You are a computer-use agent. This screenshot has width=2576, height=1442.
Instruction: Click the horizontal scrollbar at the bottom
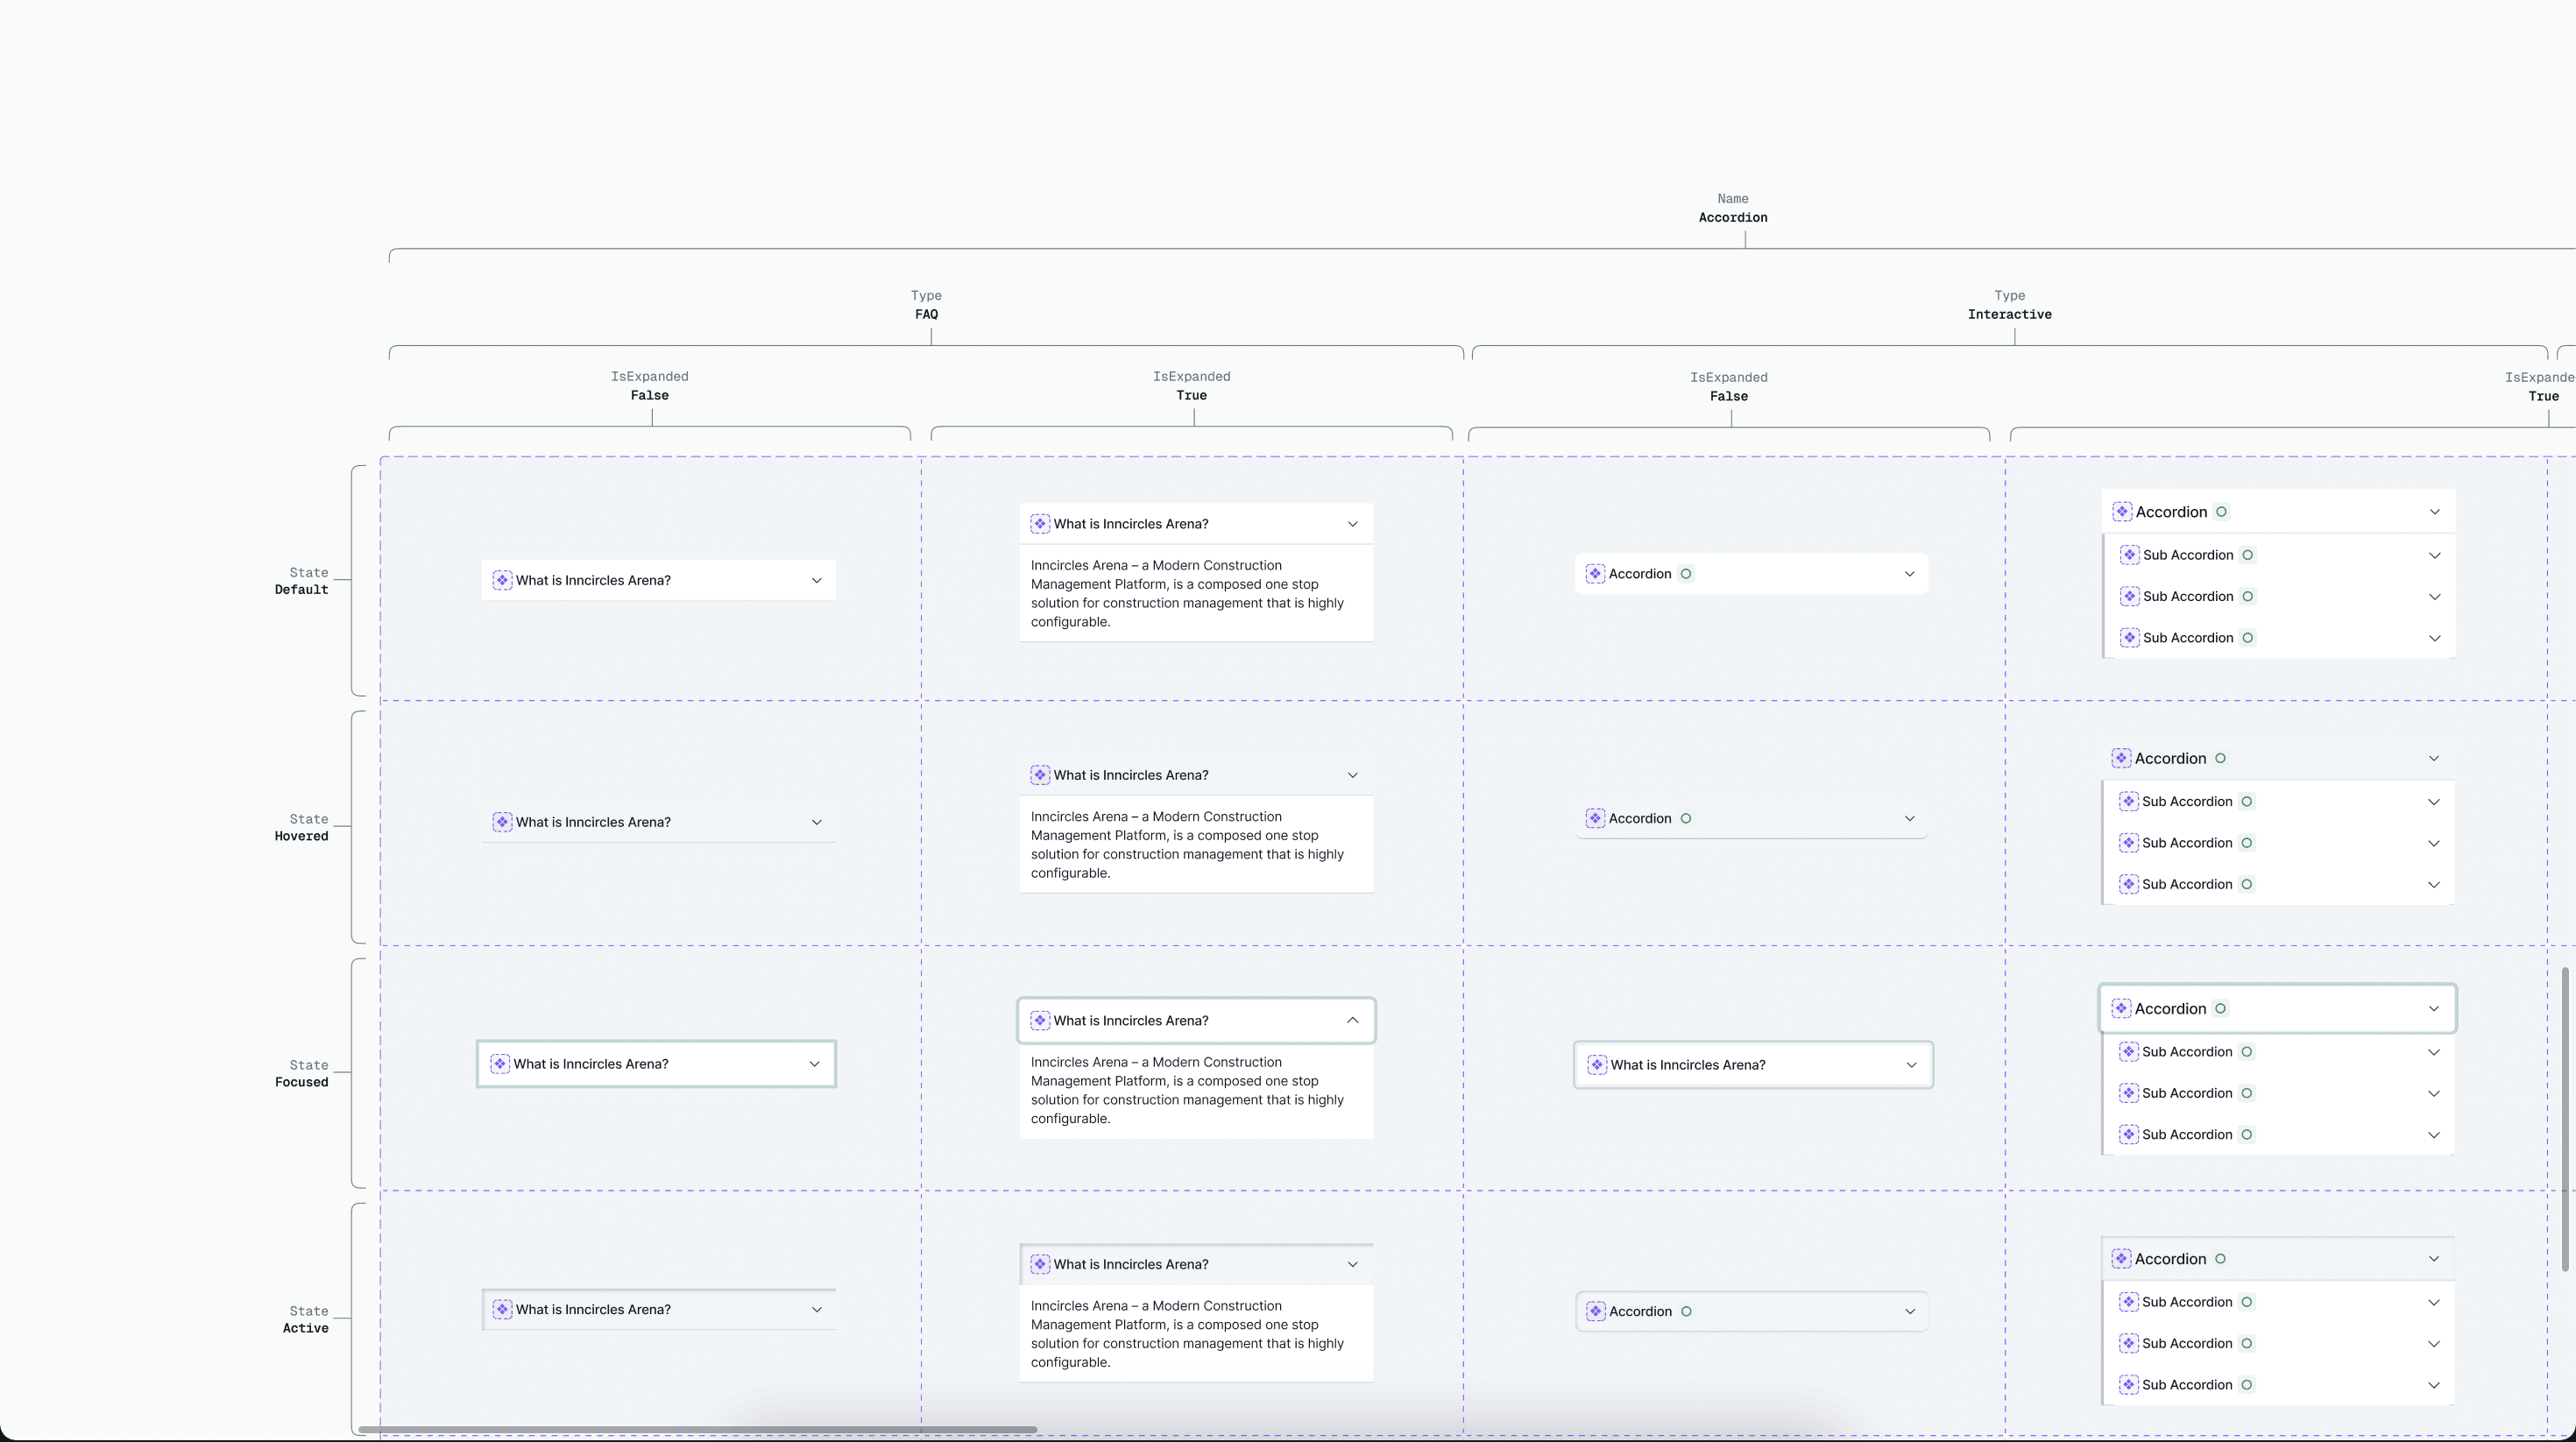[x=697, y=1429]
